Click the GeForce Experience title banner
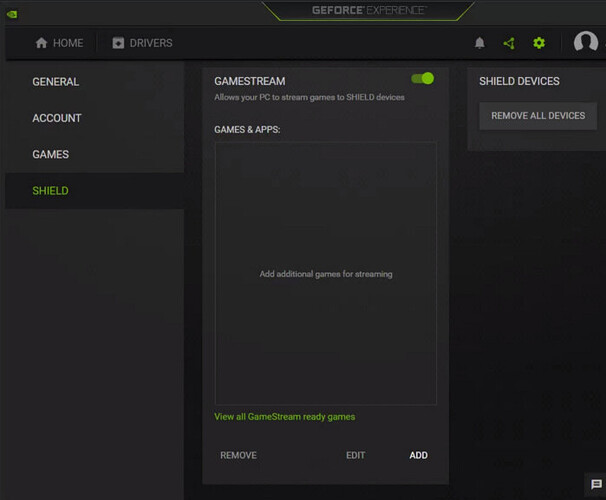Viewport: 606px width, 500px height. coord(371,10)
